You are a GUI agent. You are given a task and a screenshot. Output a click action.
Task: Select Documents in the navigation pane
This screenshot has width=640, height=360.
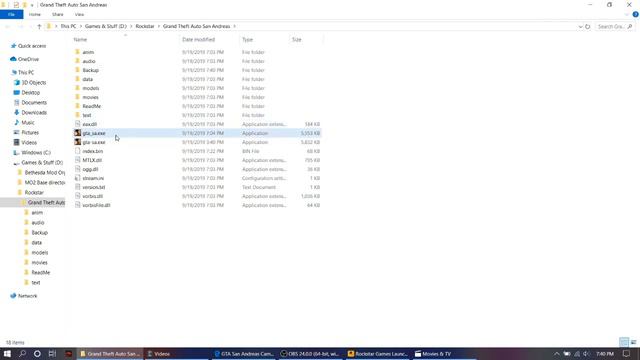pos(34,102)
